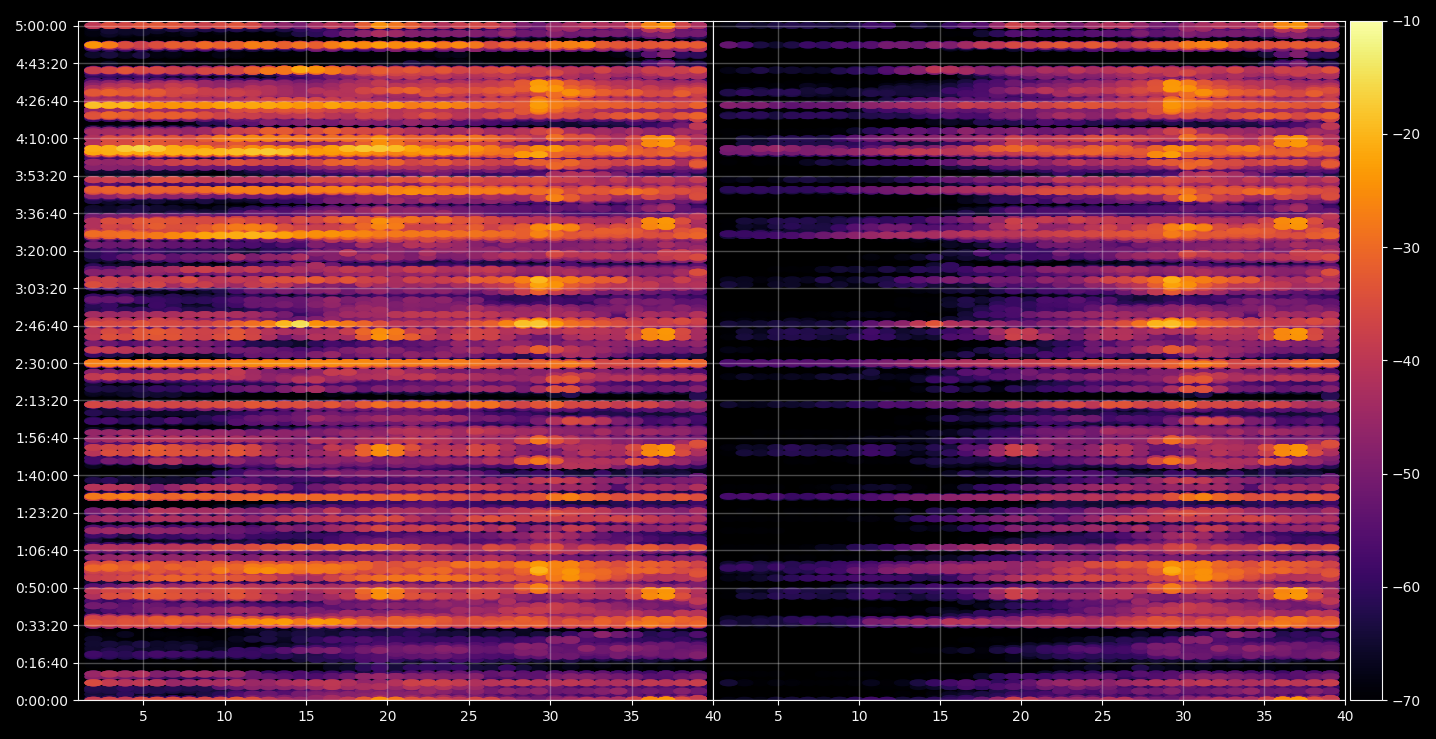This screenshot has width=1436, height=739.
Task: Click the 0:33:20 time label
Action: [x=41, y=626]
